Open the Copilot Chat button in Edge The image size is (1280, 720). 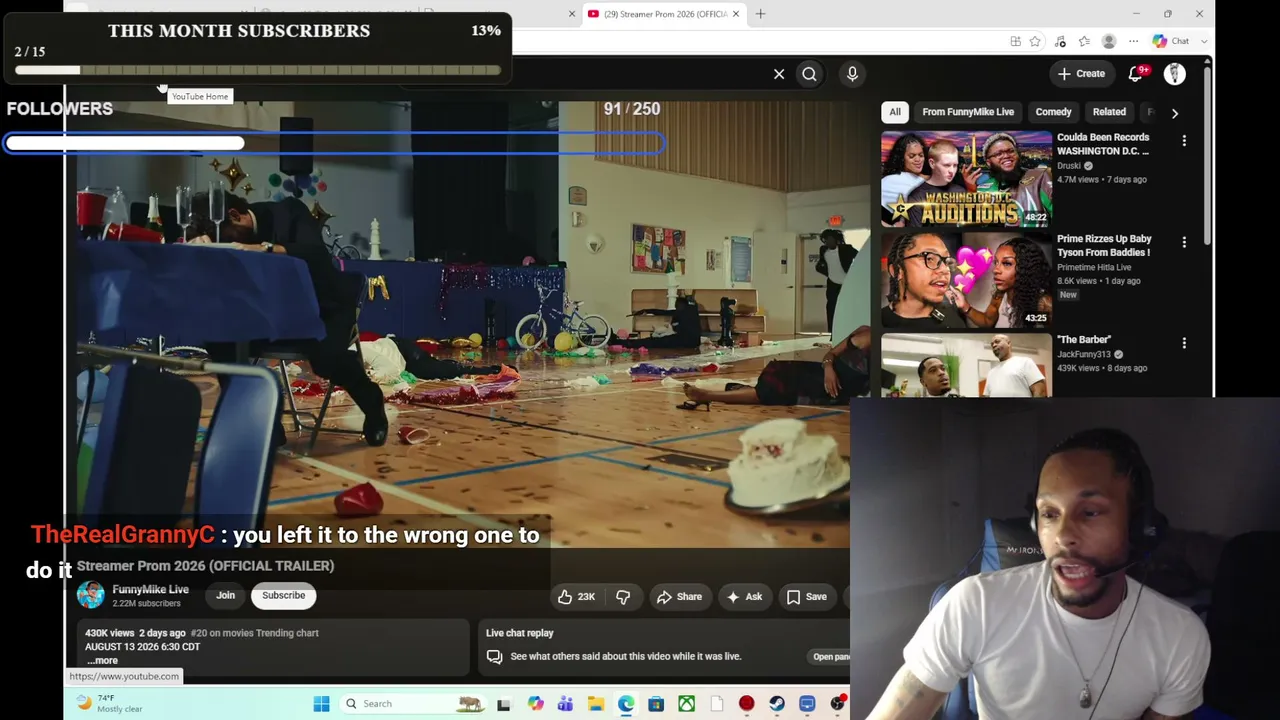[1171, 41]
